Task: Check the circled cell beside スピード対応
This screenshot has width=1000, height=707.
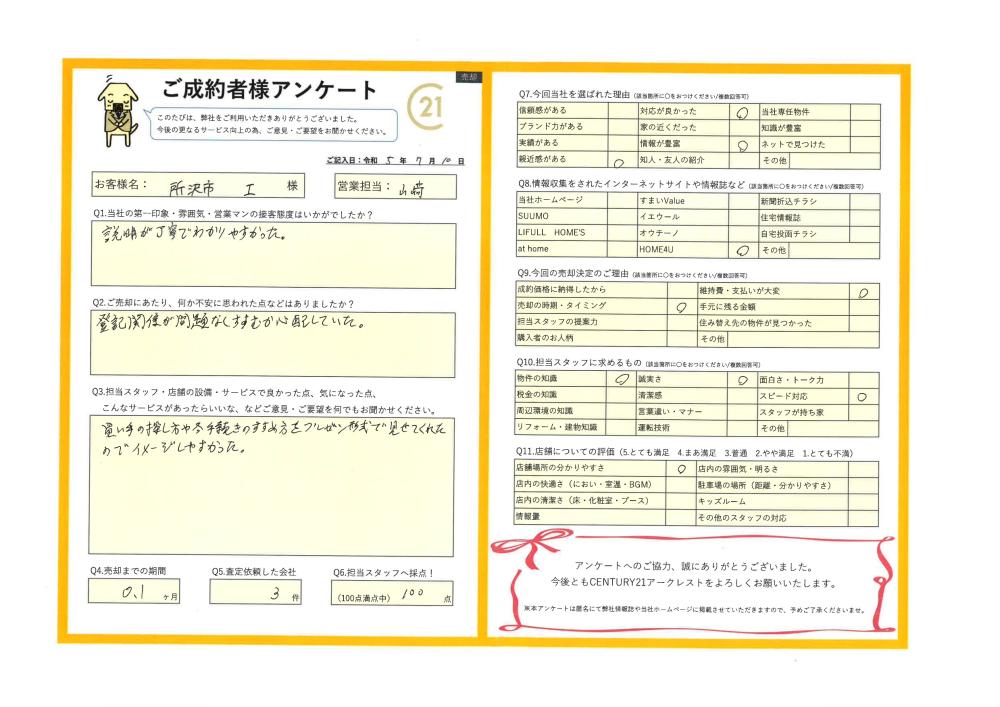Action: [x=864, y=397]
